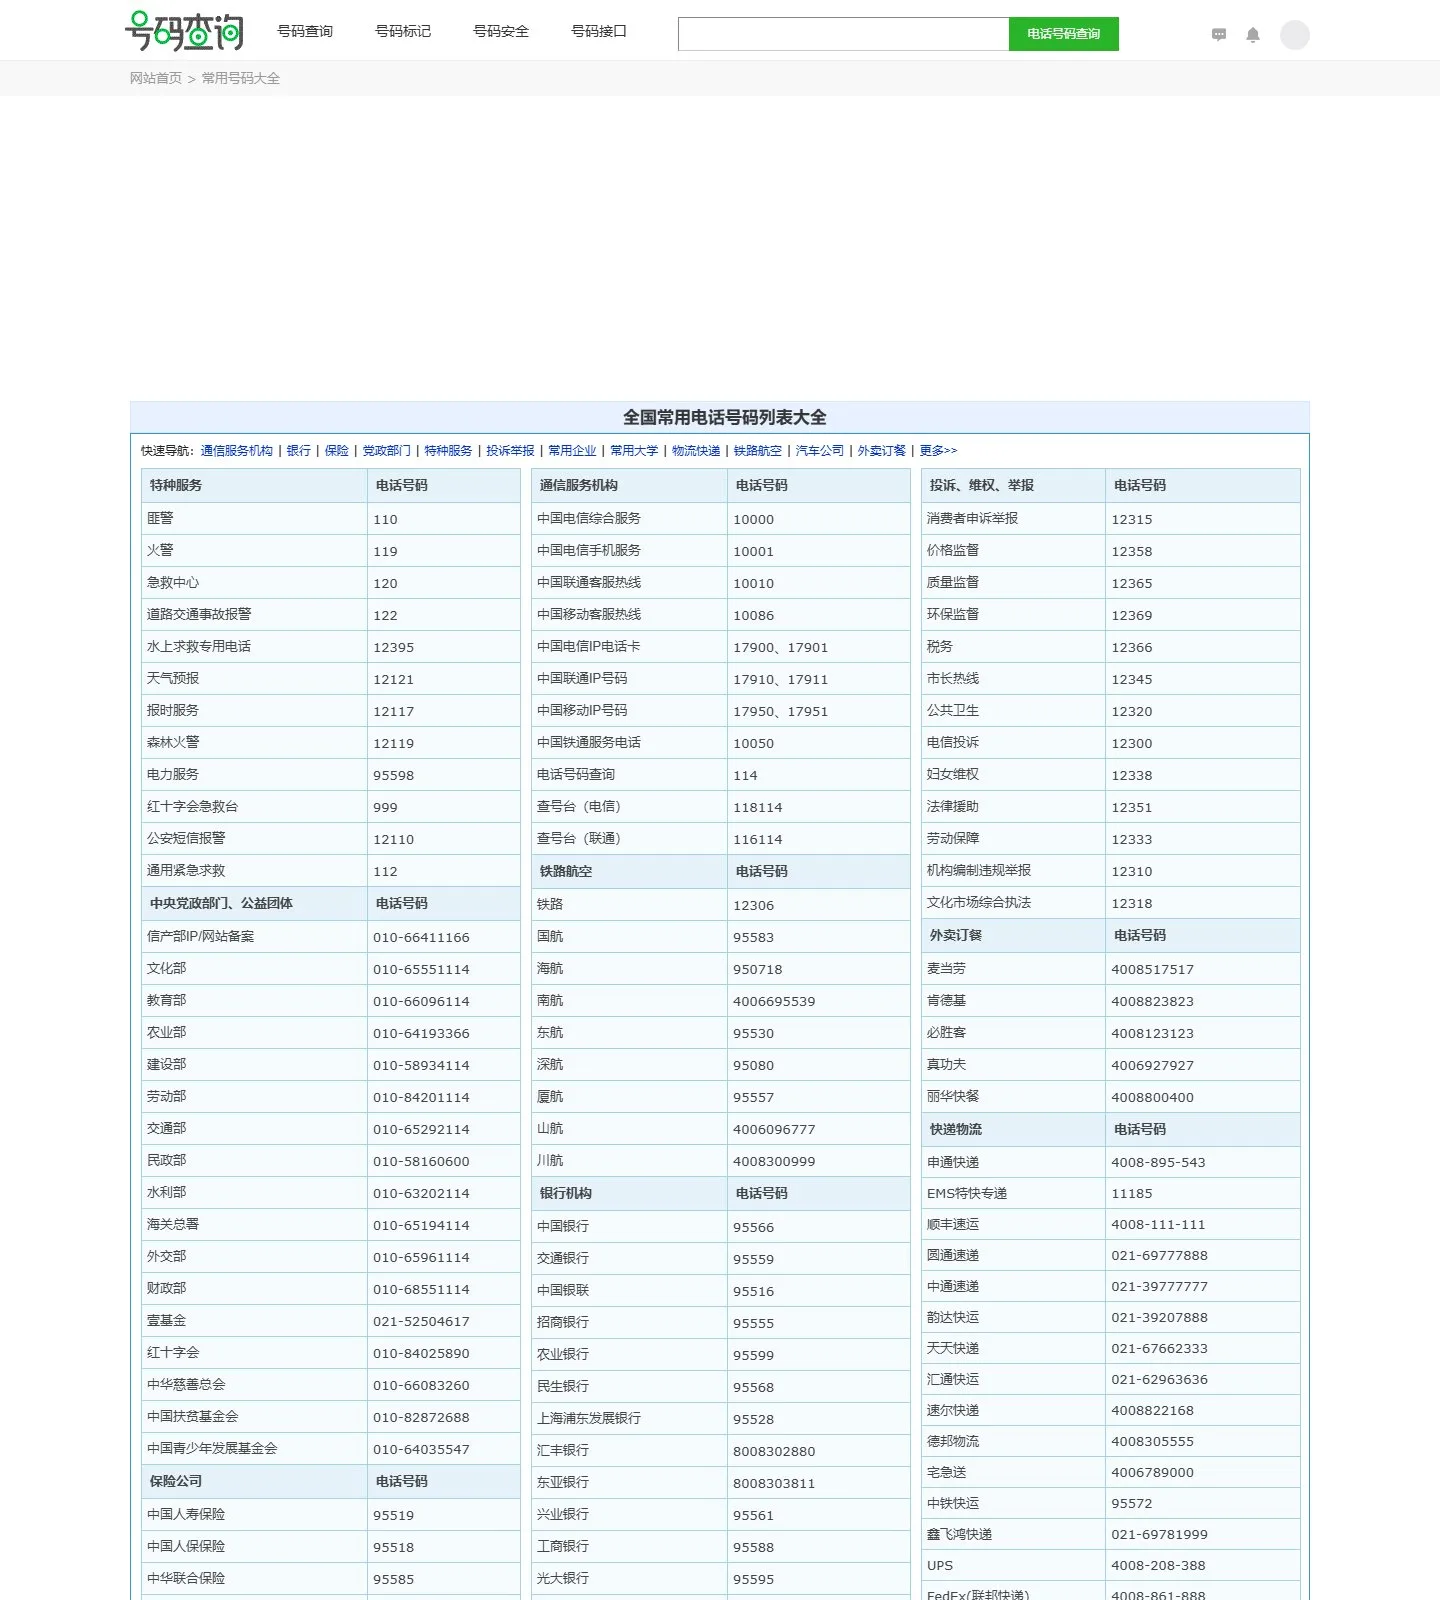
Task: Open the 号码接口 navigation menu
Action: [x=599, y=31]
